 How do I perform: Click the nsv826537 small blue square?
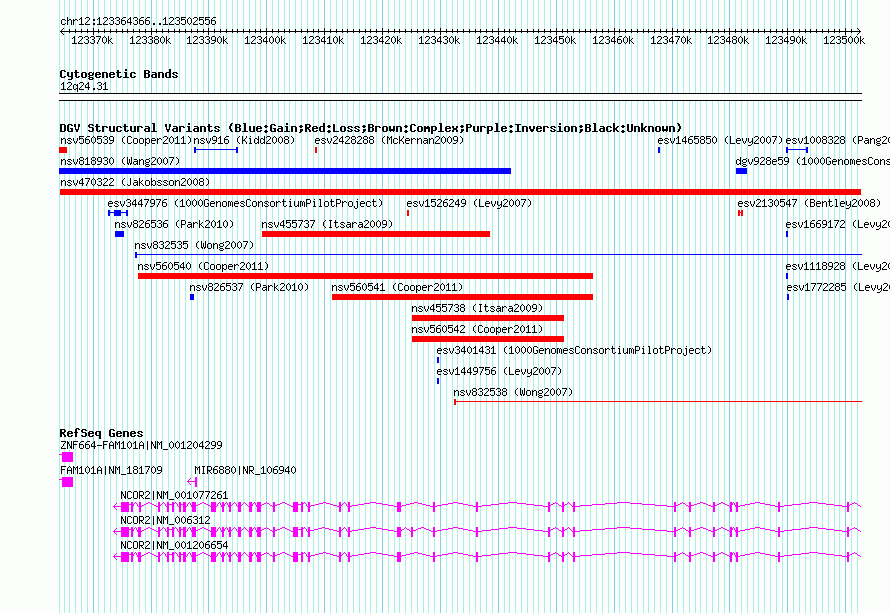coord(192,297)
